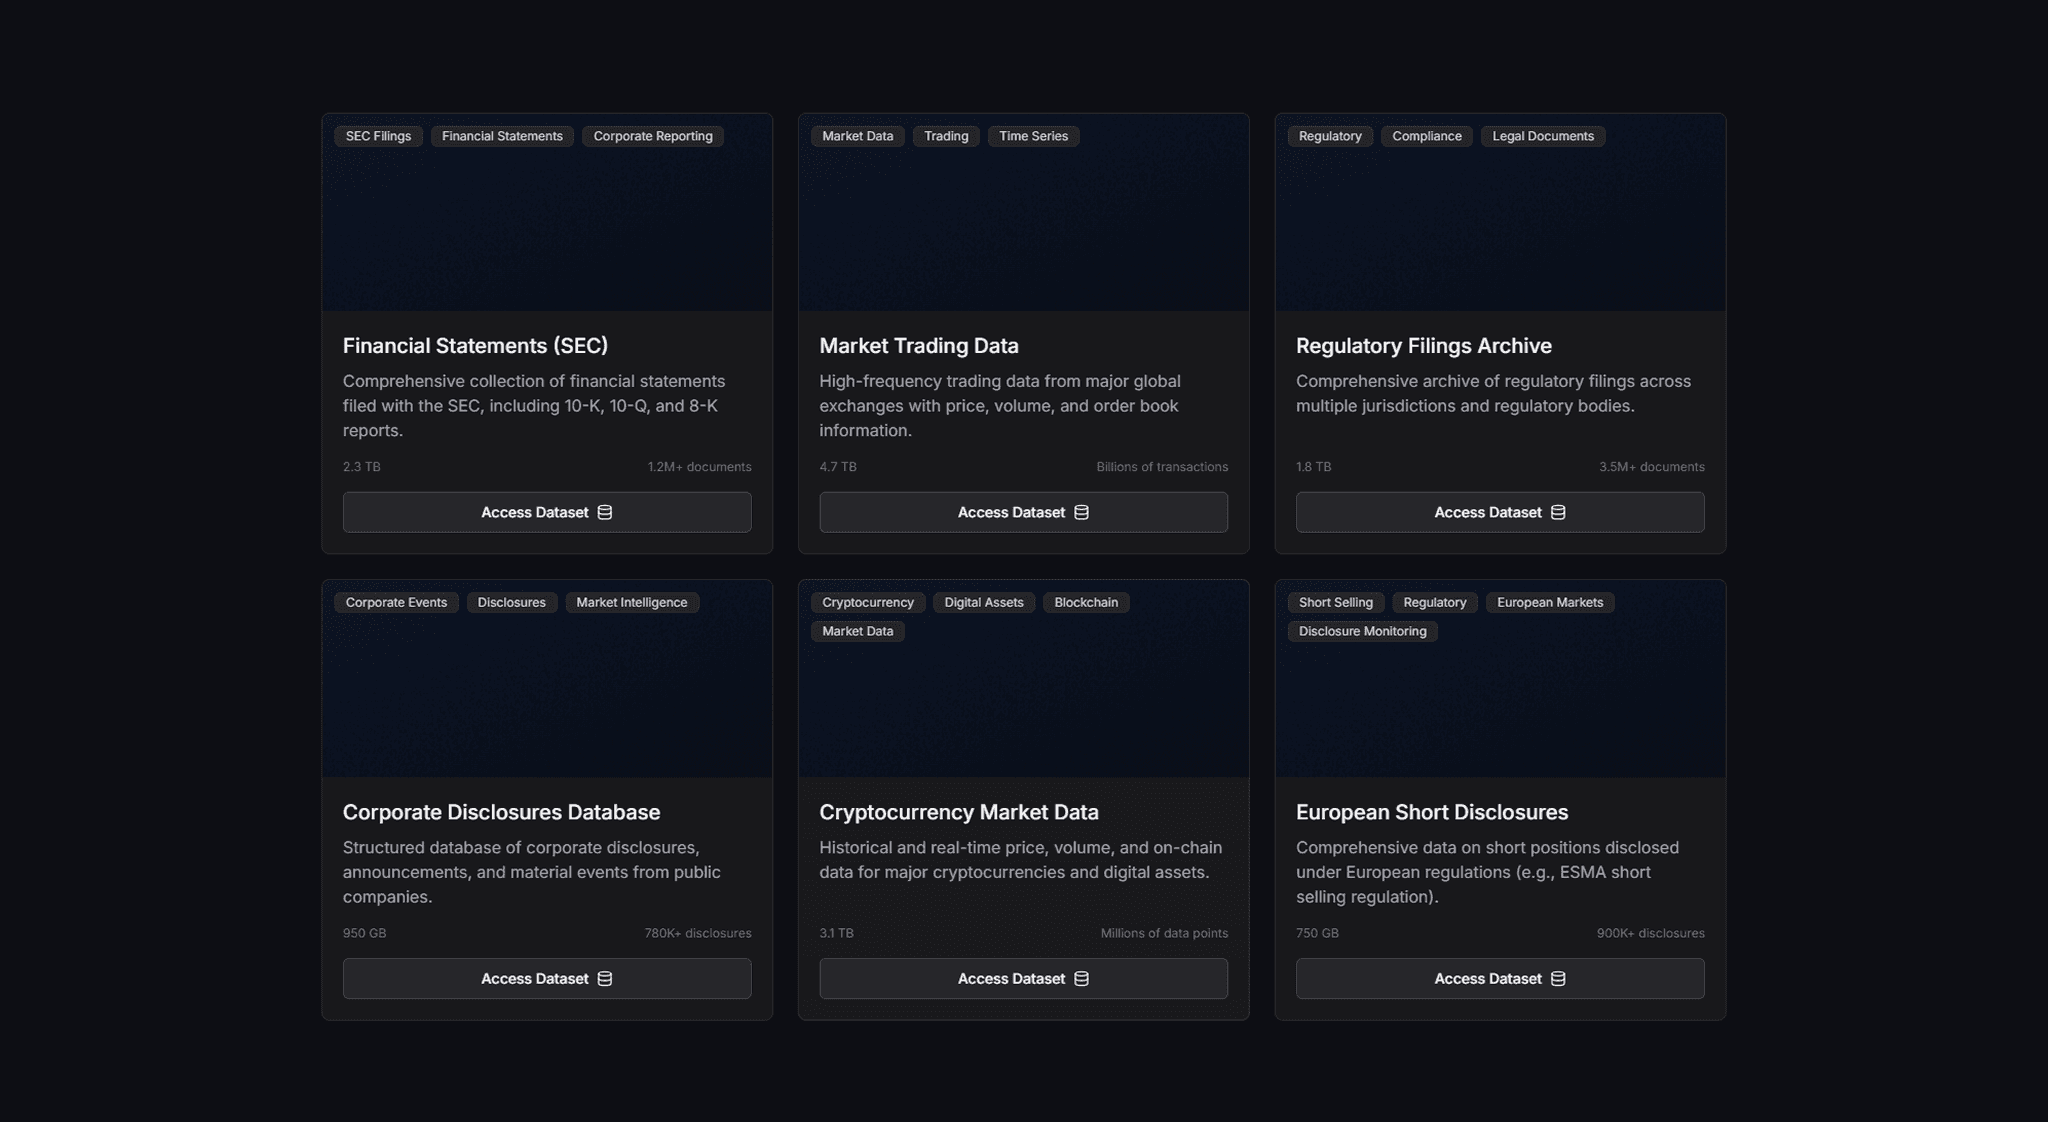Viewport: 2048px width, 1122px height.
Task: Select the Market Intelligence tag
Action: (x=632, y=602)
